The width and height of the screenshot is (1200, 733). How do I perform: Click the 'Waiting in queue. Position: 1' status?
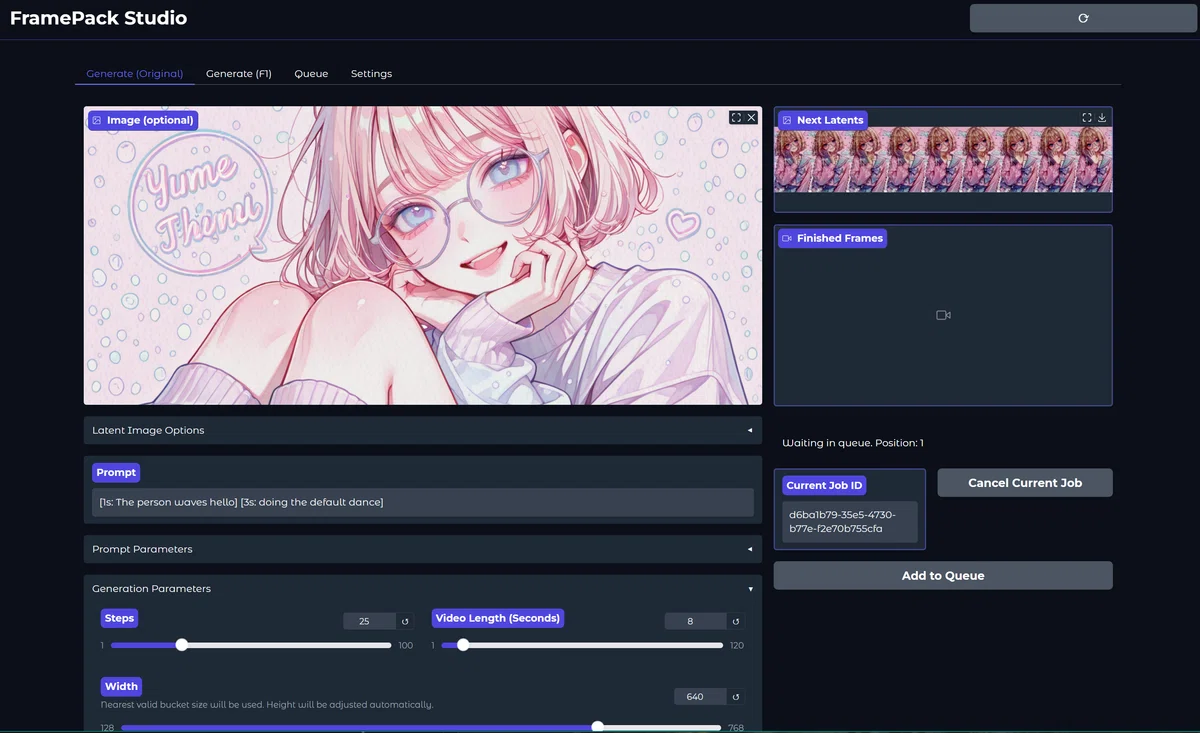[x=853, y=443]
